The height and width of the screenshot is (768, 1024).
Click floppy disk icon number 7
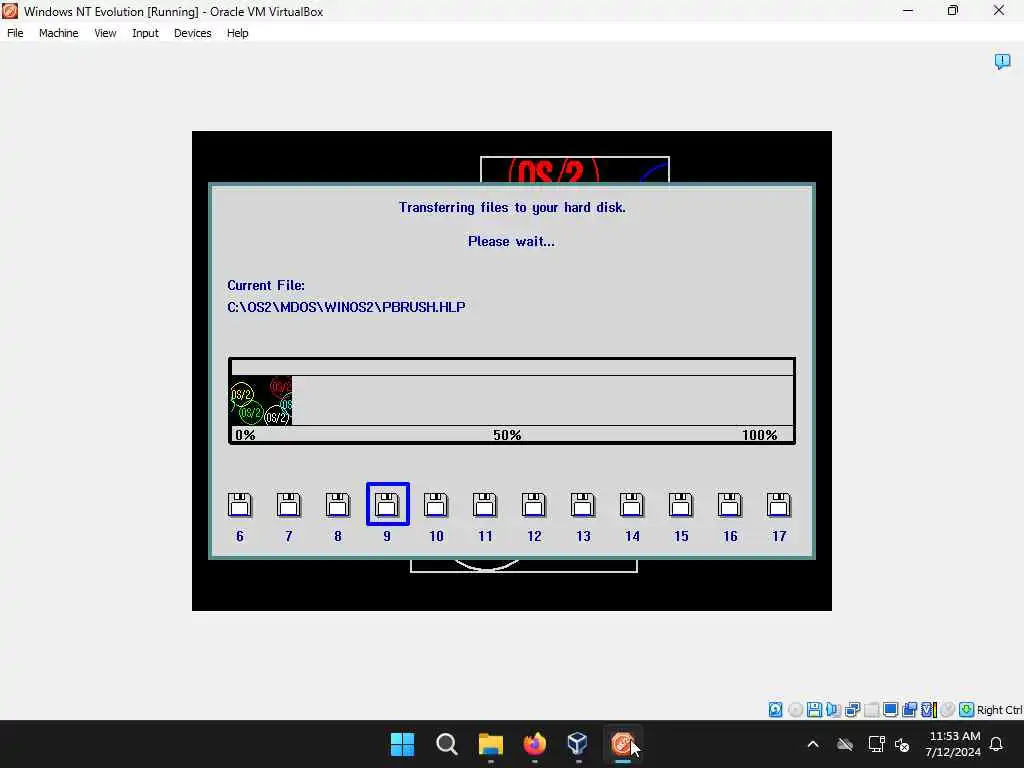pyautogui.click(x=289, y=505)
